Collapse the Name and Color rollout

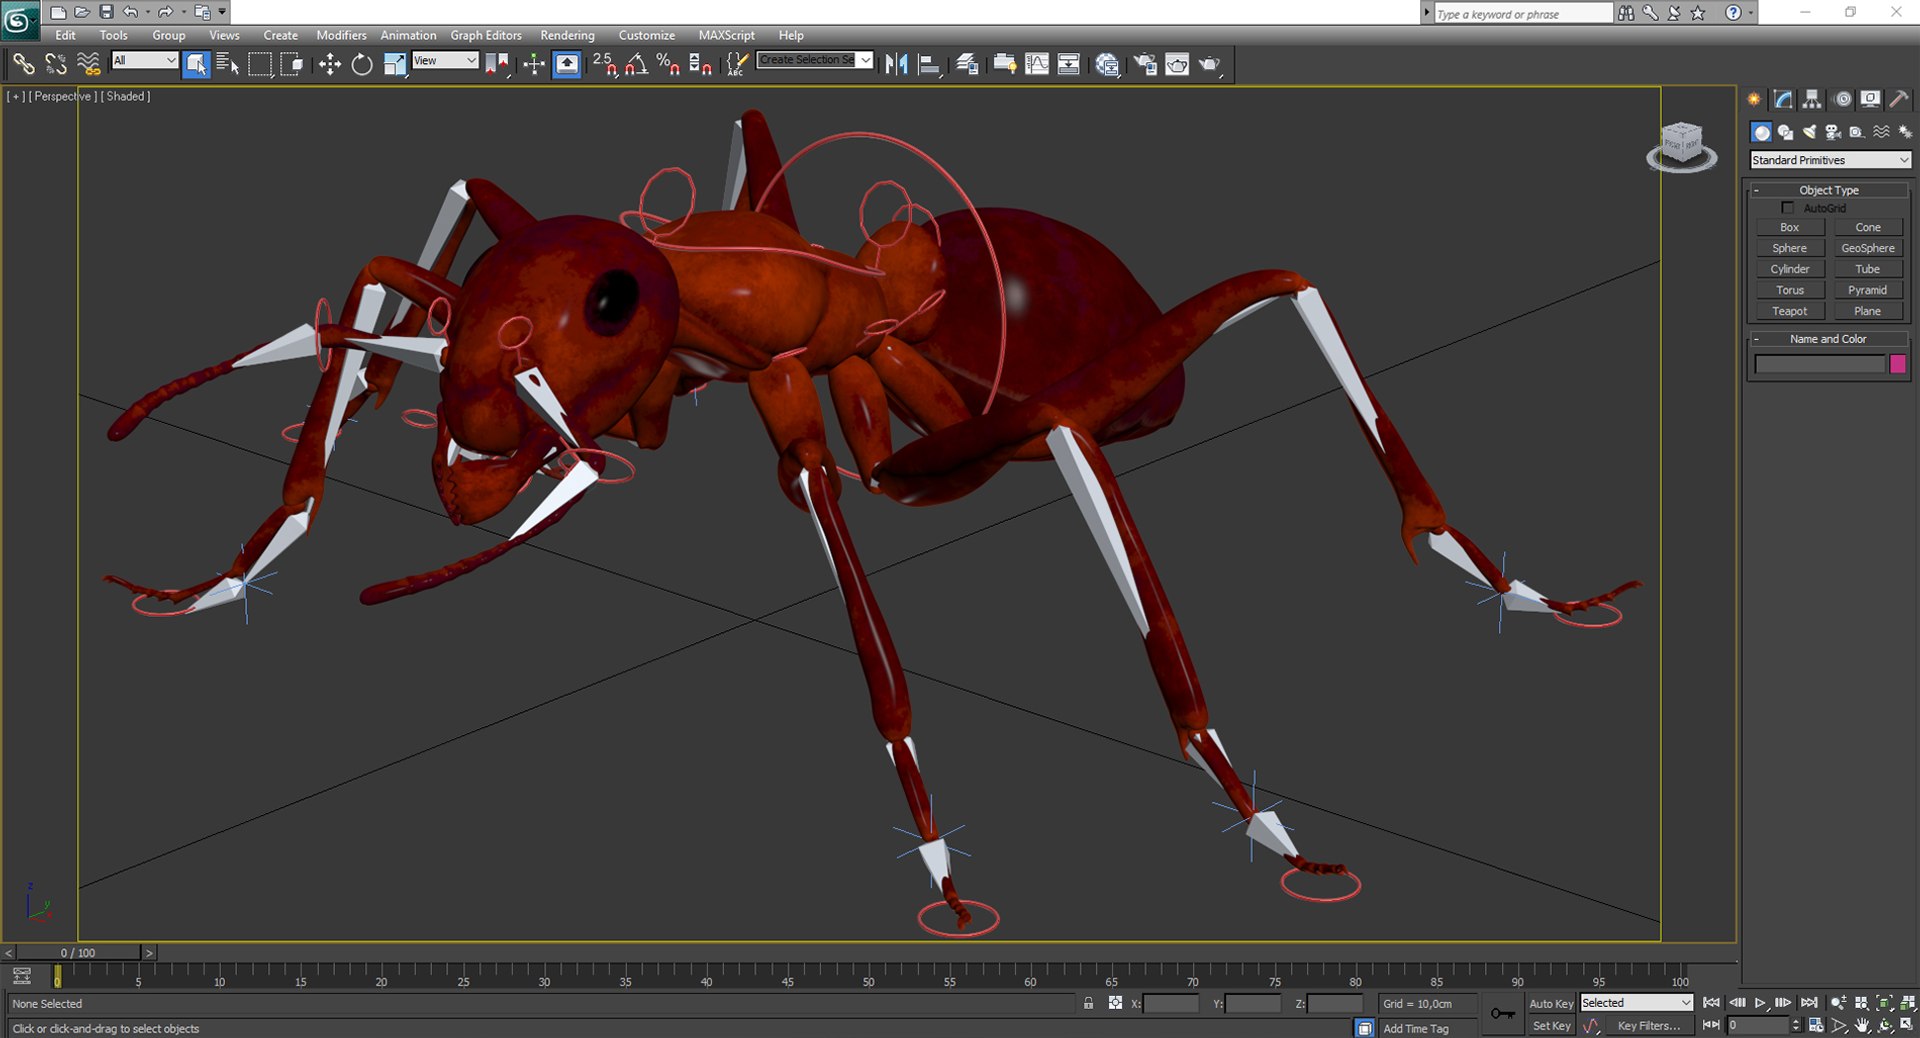tap(1829, 339)
